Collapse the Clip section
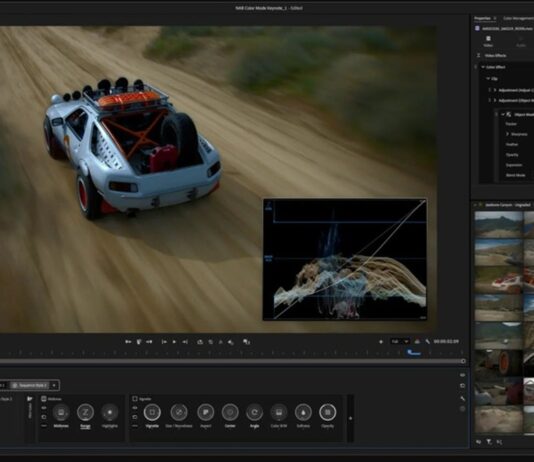 [x=488, y=79]
